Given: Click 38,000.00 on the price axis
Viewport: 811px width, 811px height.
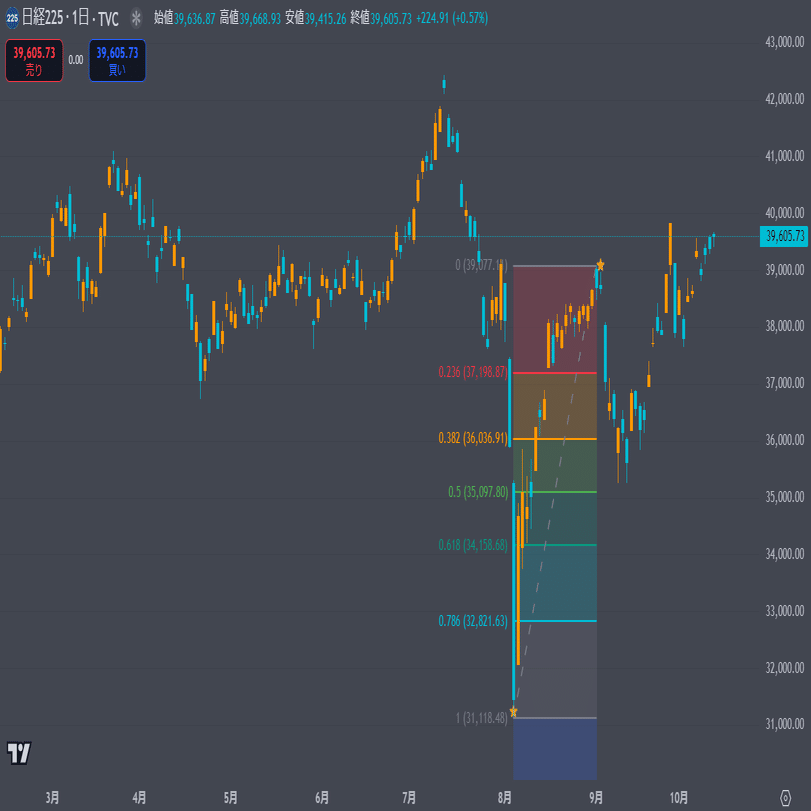Looking at the screenshot, I should click(785, 326).
